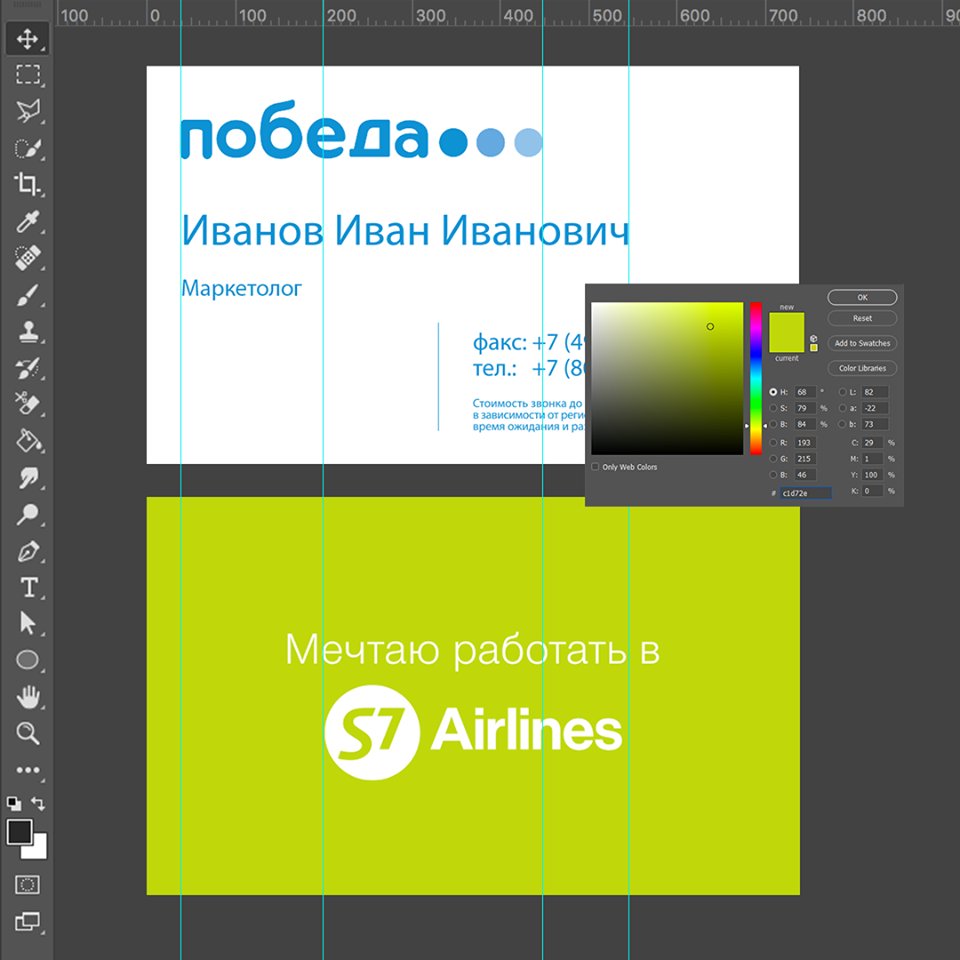Click the cyan (C) field showing 29
This screenshot has height=960, width=960.
coord(872,442)
